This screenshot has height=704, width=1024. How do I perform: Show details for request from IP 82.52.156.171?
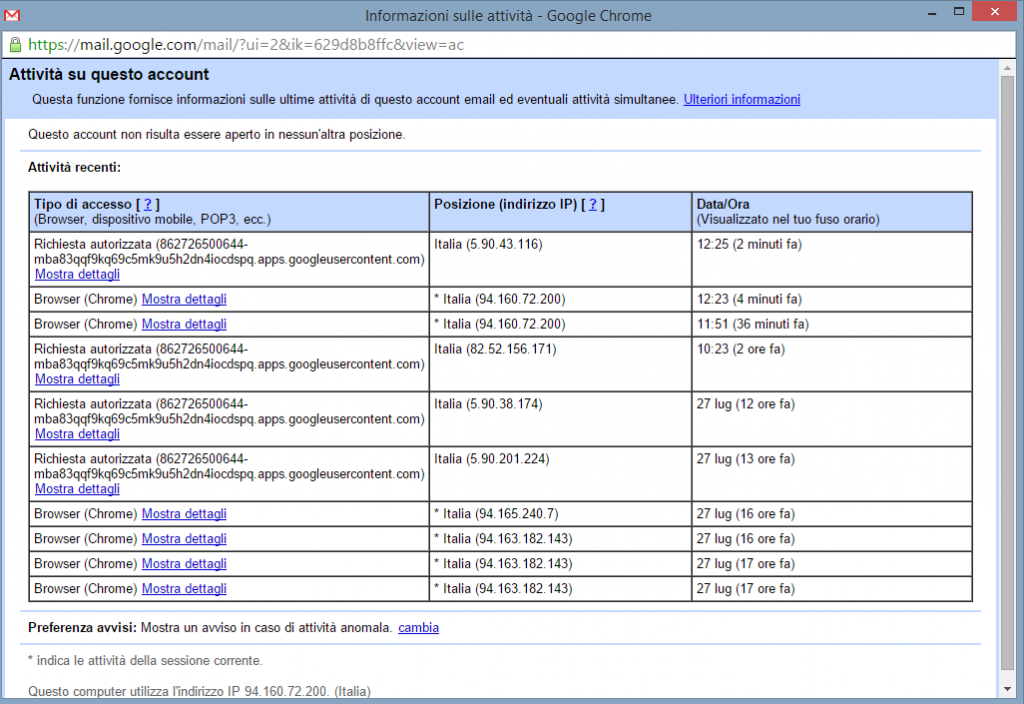click(77, 379)
